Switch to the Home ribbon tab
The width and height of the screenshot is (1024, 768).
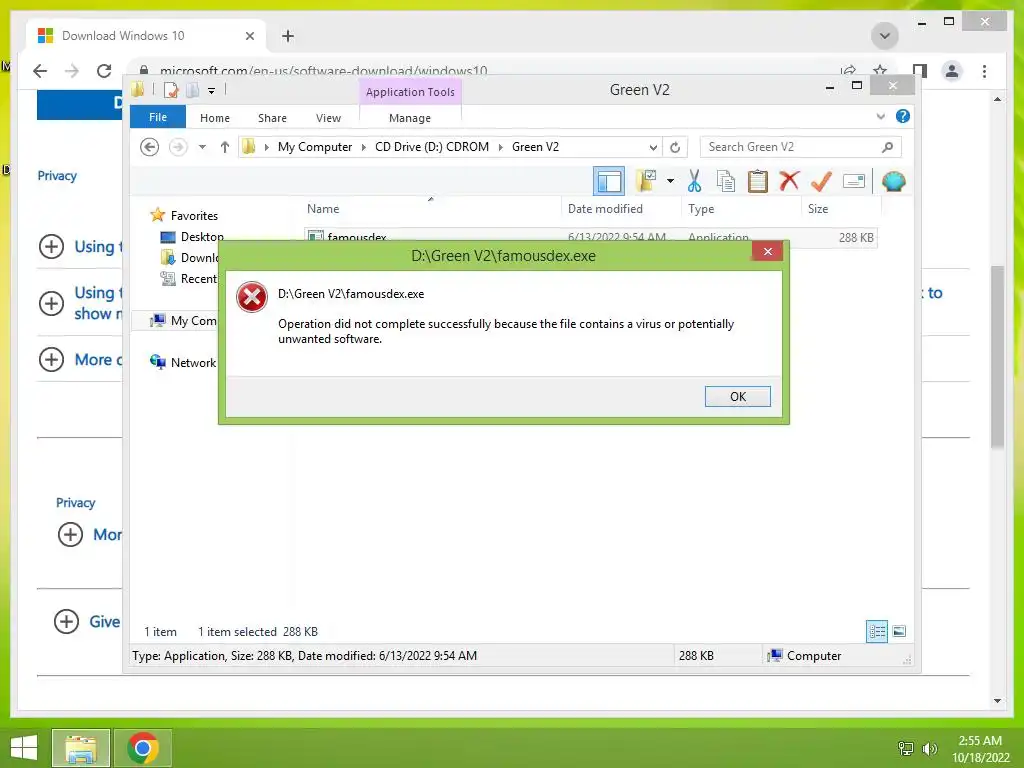(x=215, y=118)
